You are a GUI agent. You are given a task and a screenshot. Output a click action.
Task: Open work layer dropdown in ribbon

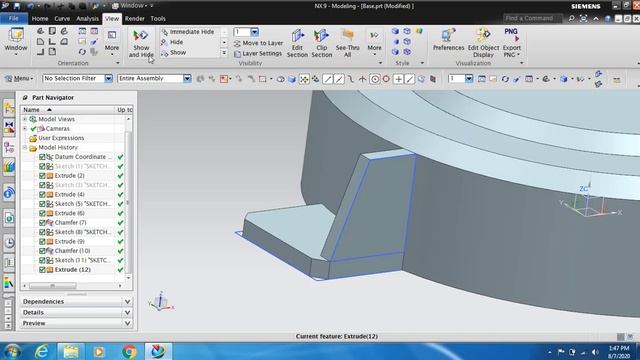(255, 32)
